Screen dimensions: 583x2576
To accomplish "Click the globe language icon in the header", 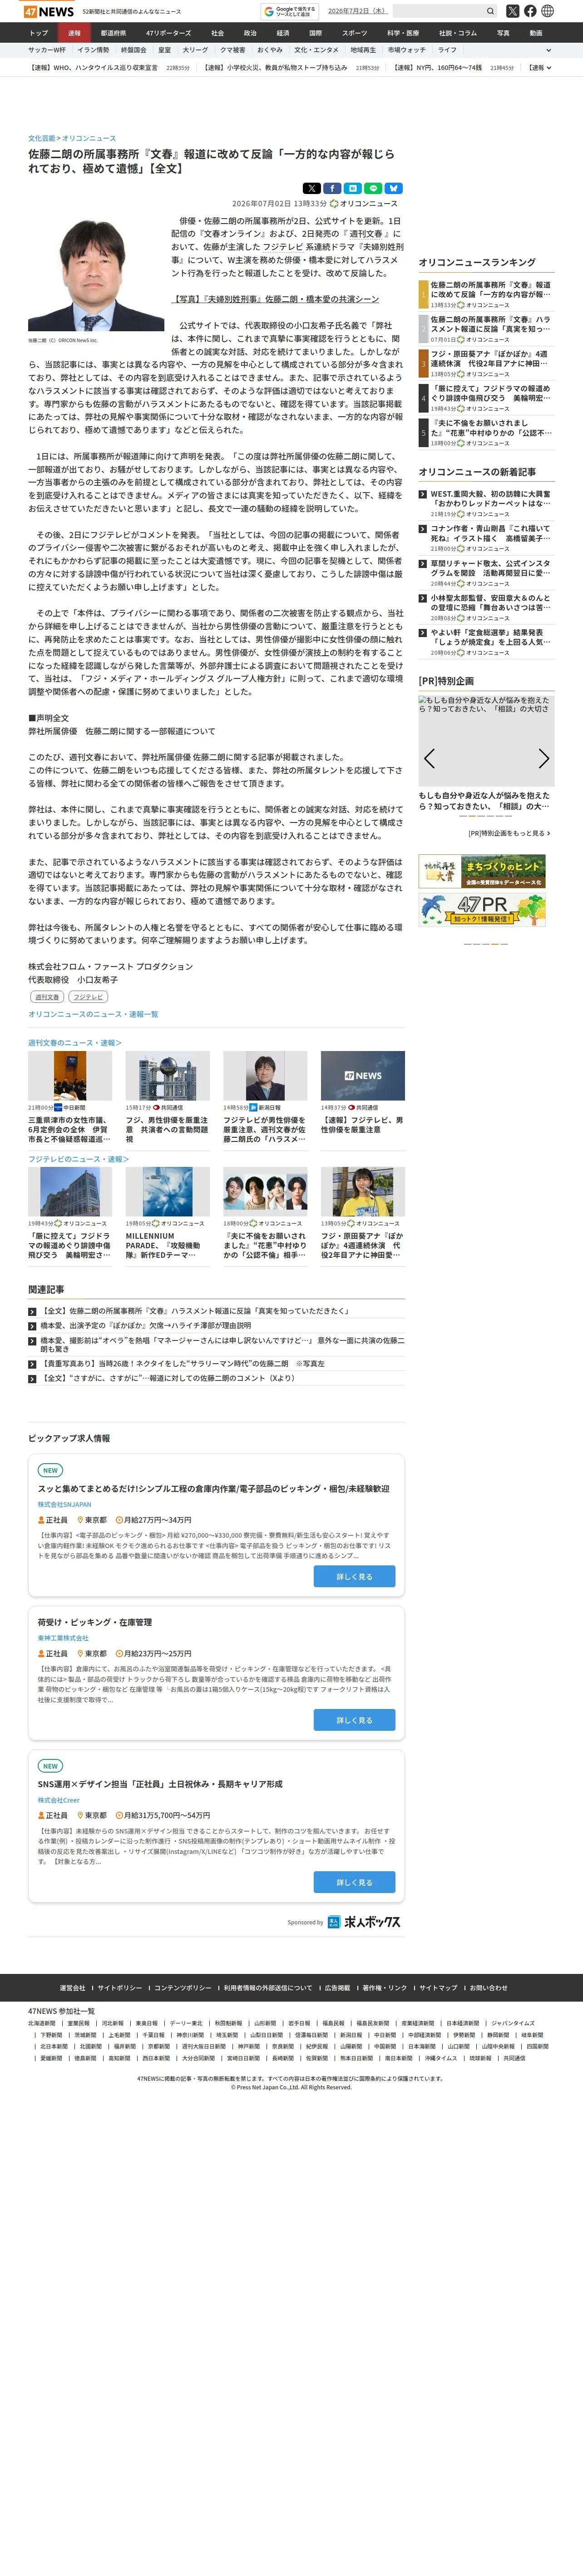I will click(547, 11).
